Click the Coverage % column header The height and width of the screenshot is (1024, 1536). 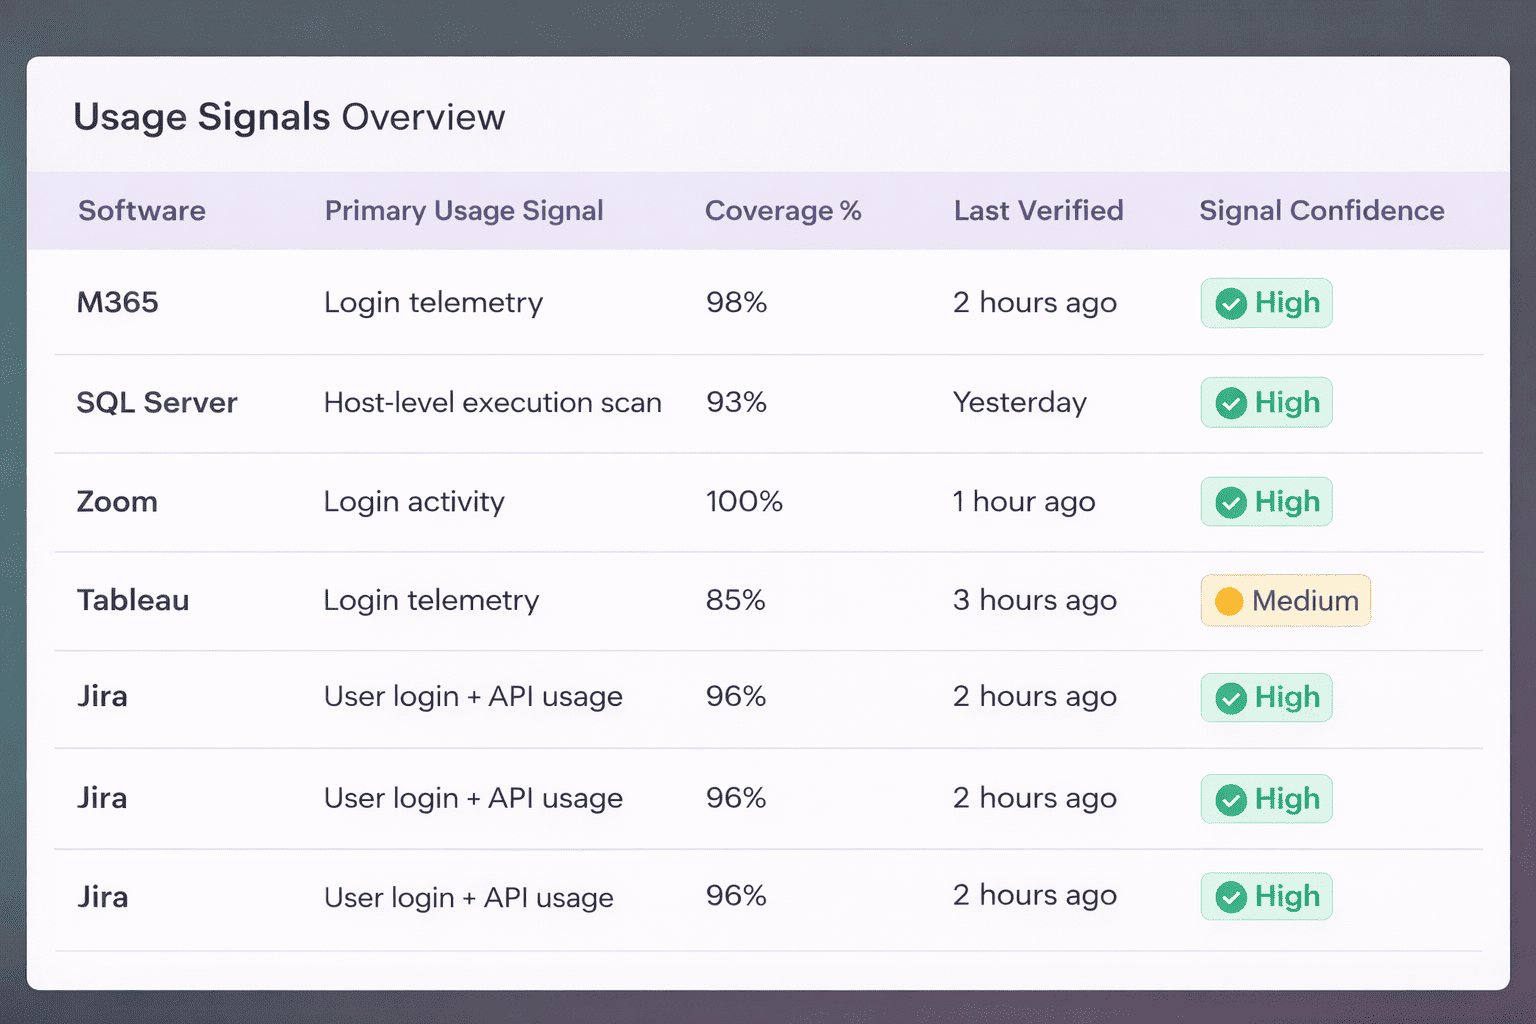(782, 211)
